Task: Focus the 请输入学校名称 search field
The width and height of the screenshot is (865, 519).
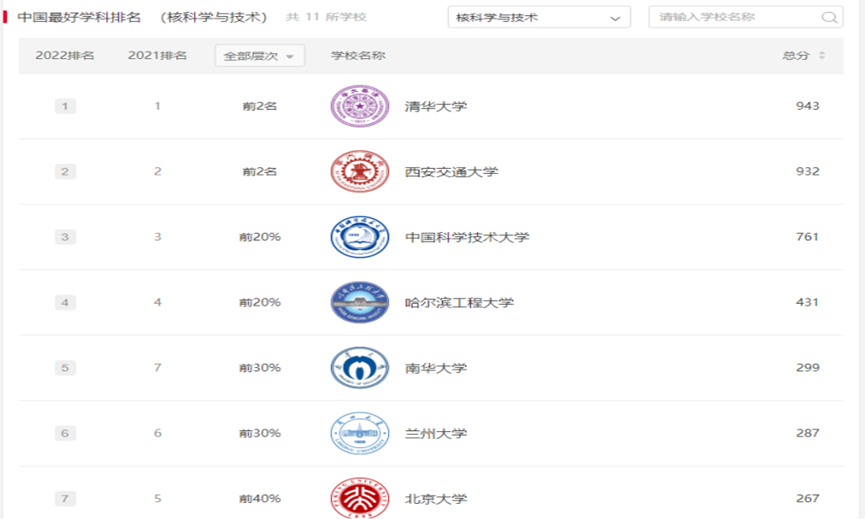Action: pos(746,17)
